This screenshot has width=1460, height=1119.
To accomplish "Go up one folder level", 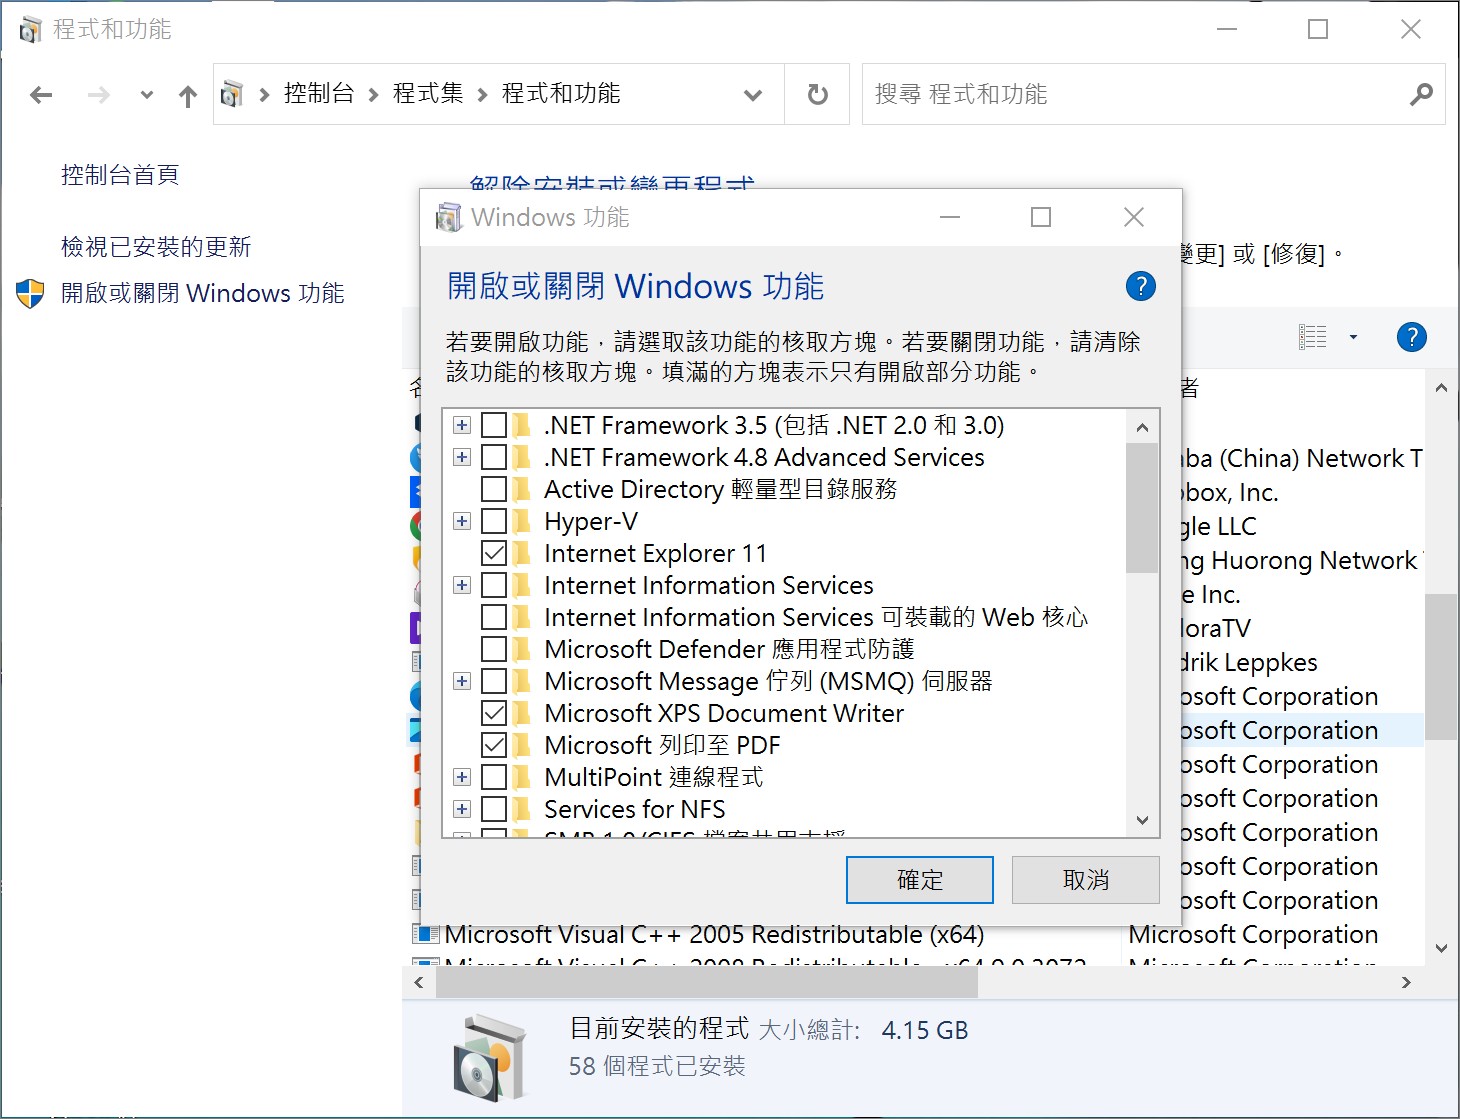I will coord(188,95).
